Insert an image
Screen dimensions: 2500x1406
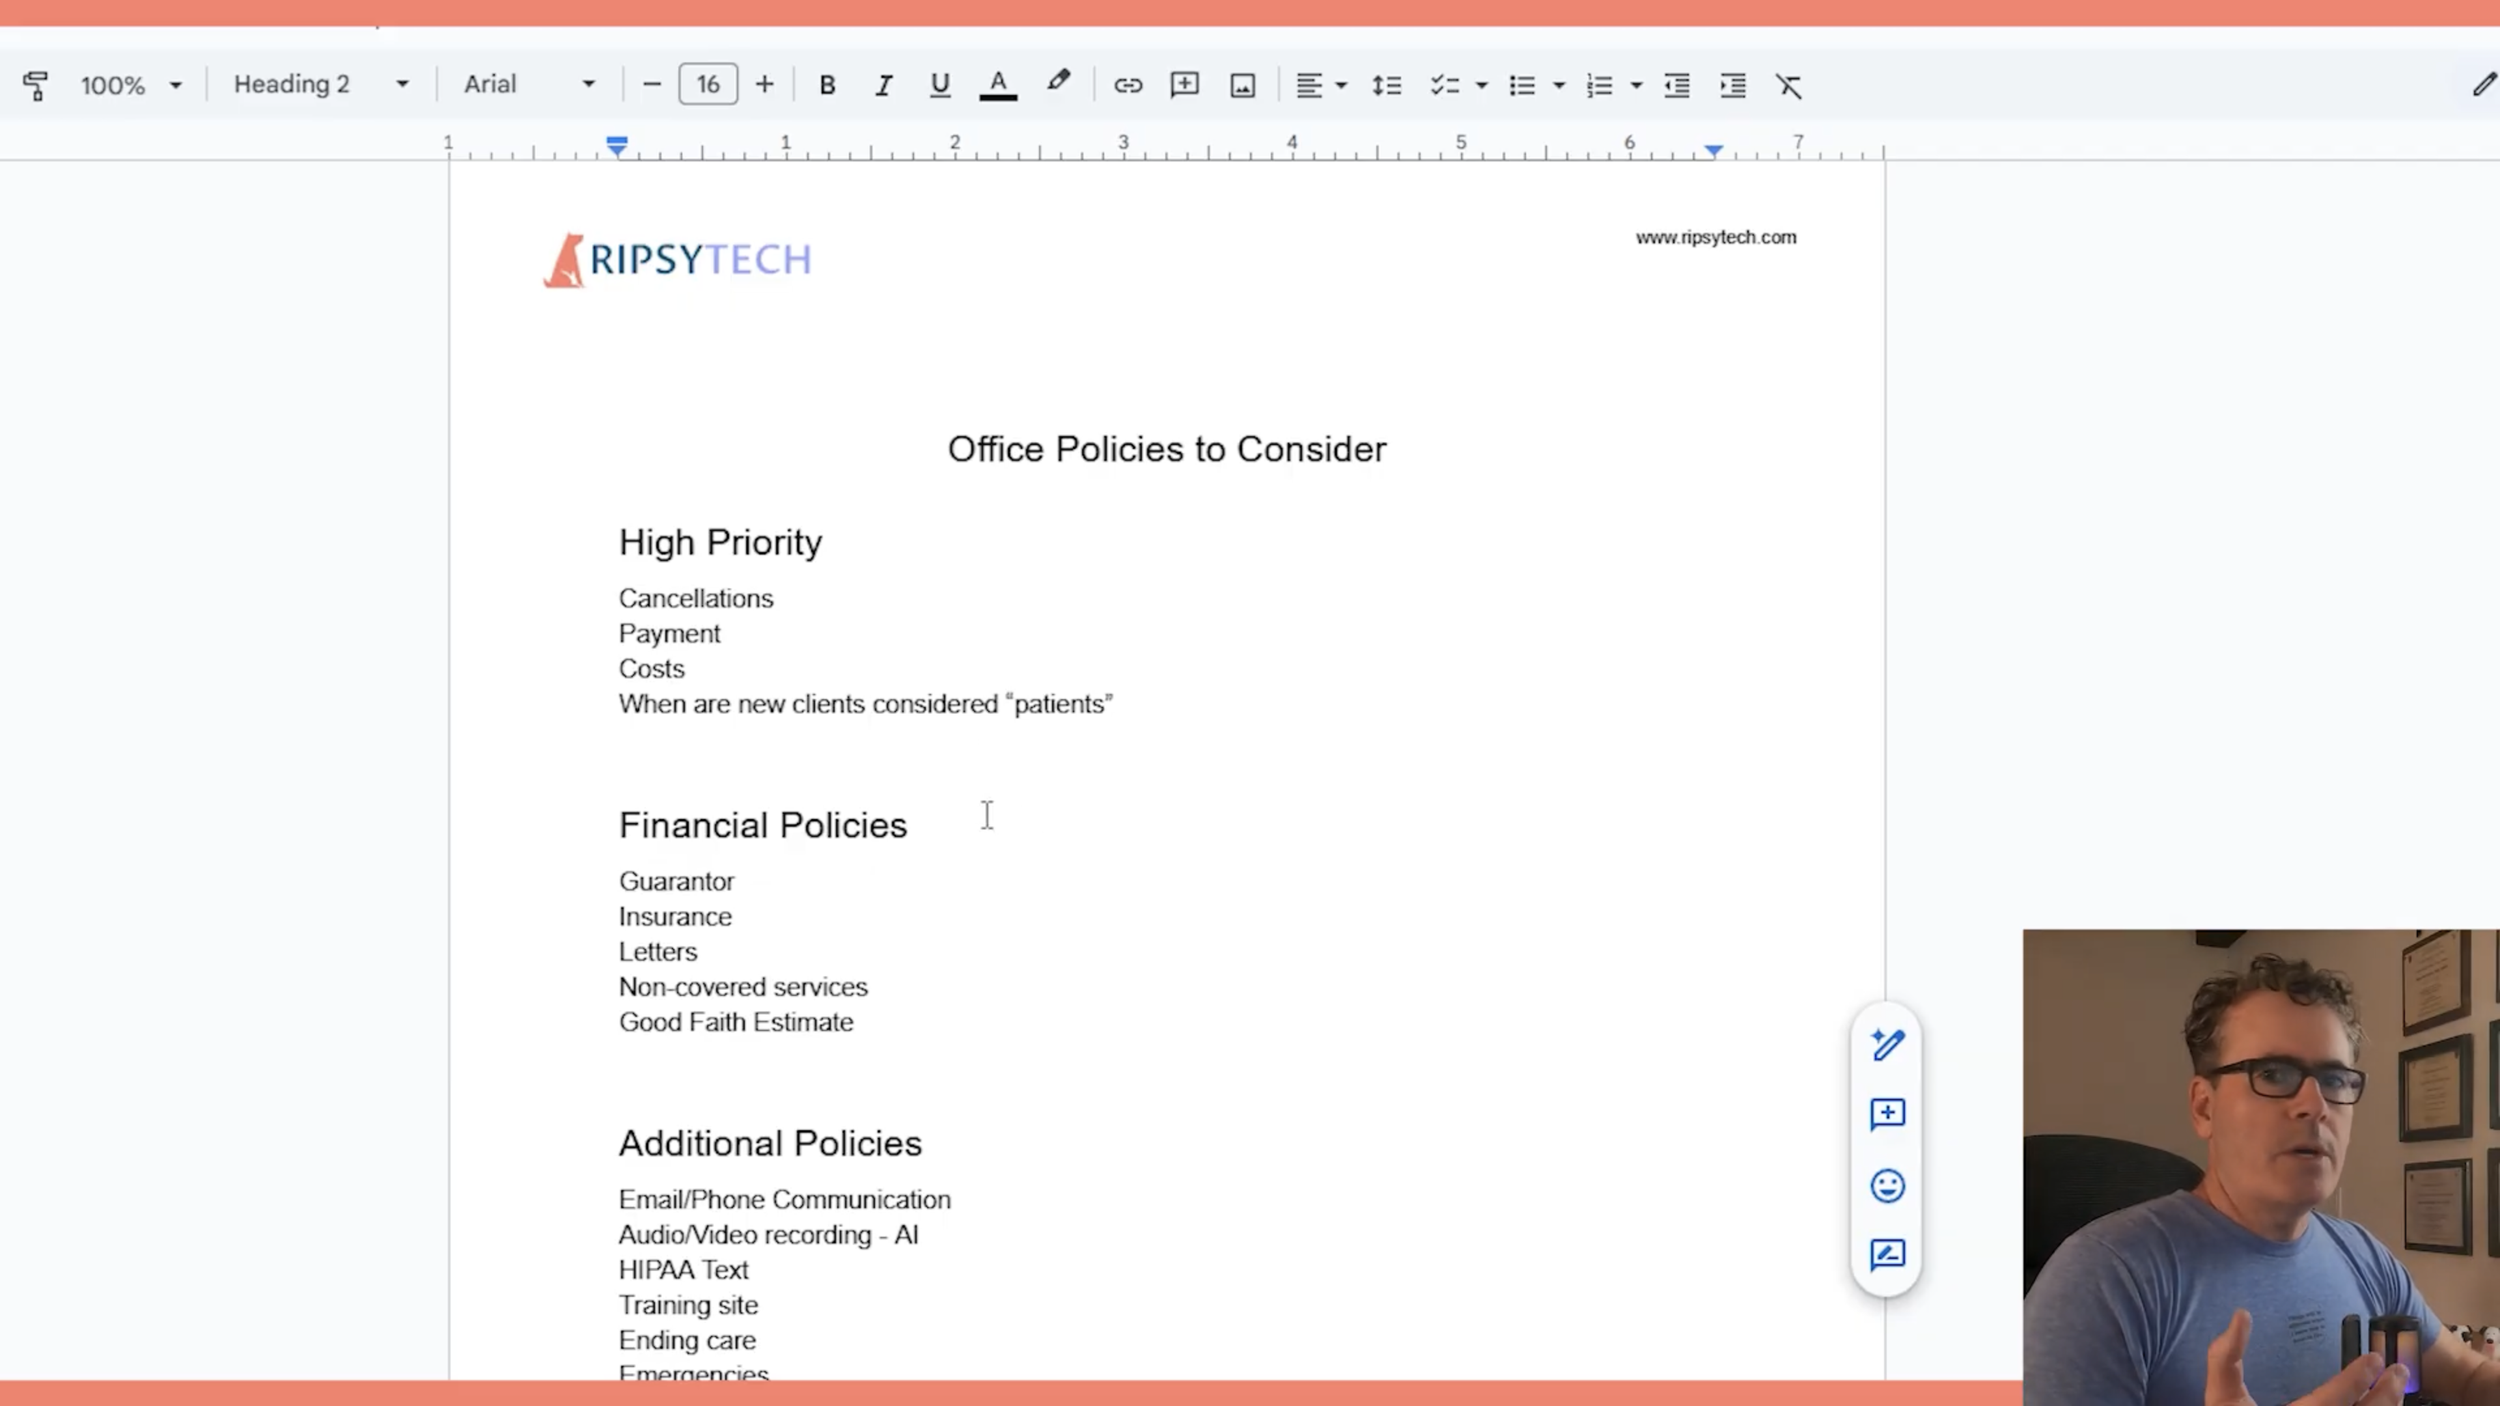pyautogui.click(x=1241, y=85)
